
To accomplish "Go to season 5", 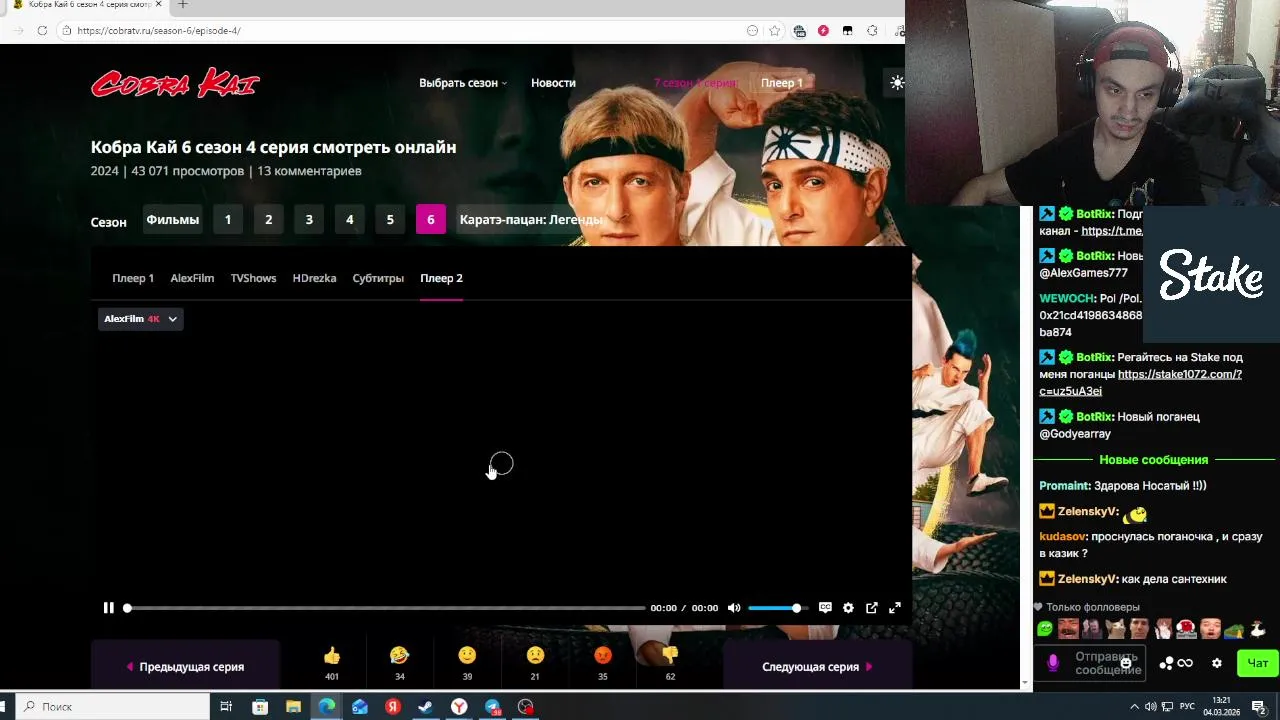I will point(390,220).
